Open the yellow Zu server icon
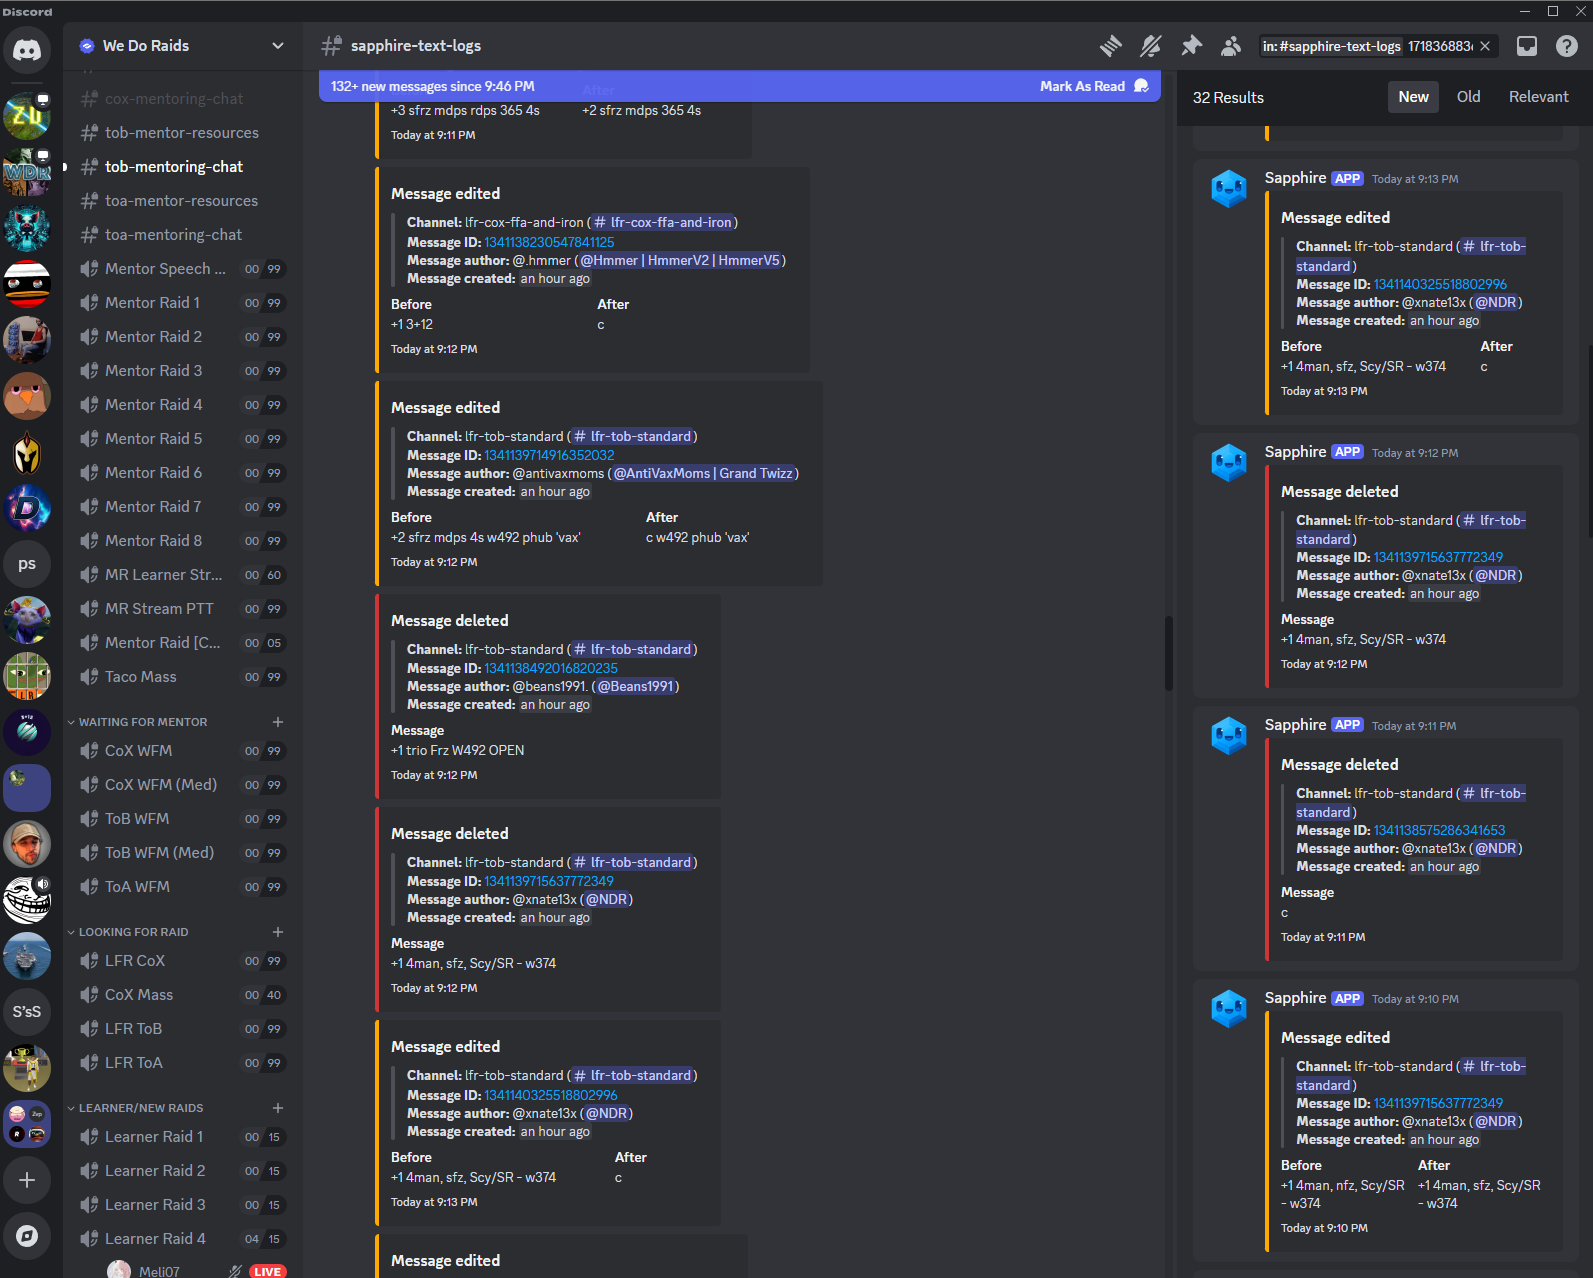 (27, 116)
